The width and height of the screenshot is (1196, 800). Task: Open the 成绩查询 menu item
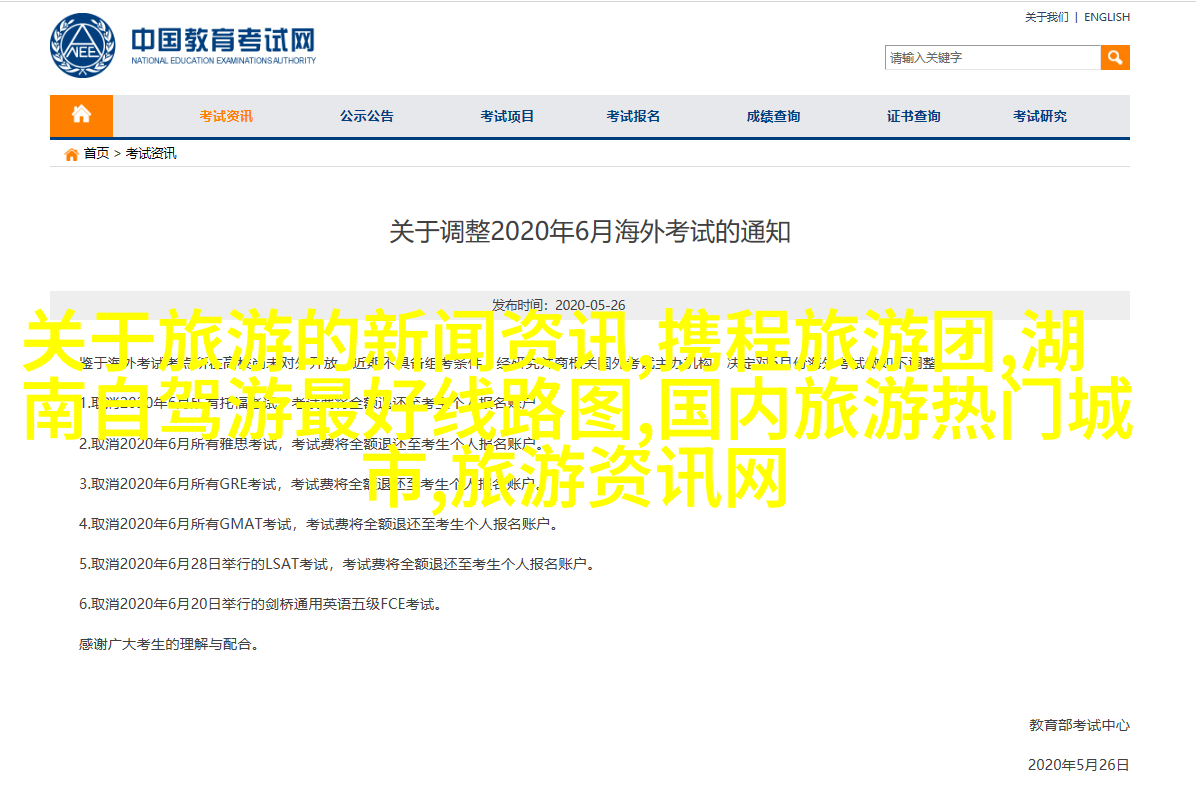(773, 116)
